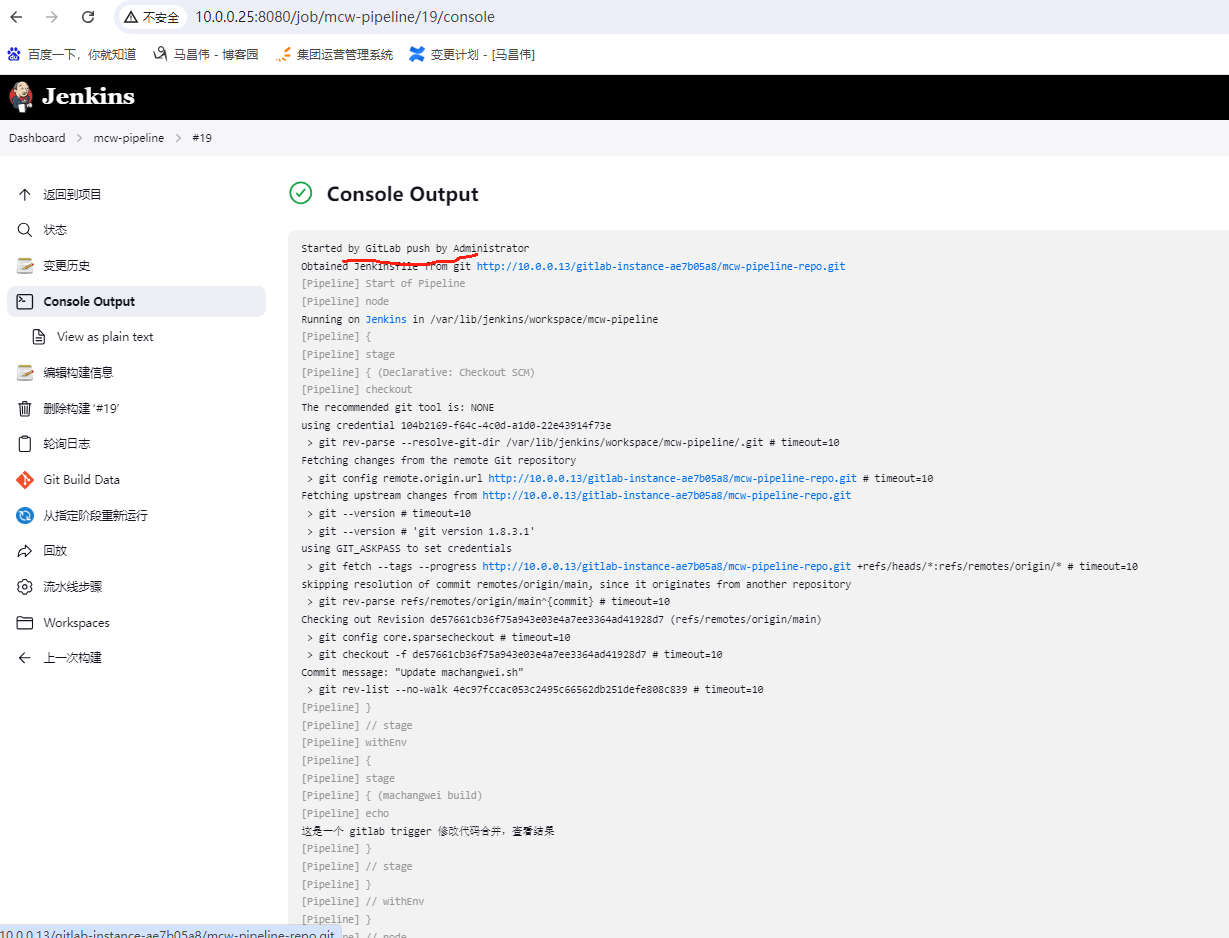The width and height of the screenshot is (1229, 938).
Task: Click the mcw-pipeline breadcrumb
Action: 129,138
